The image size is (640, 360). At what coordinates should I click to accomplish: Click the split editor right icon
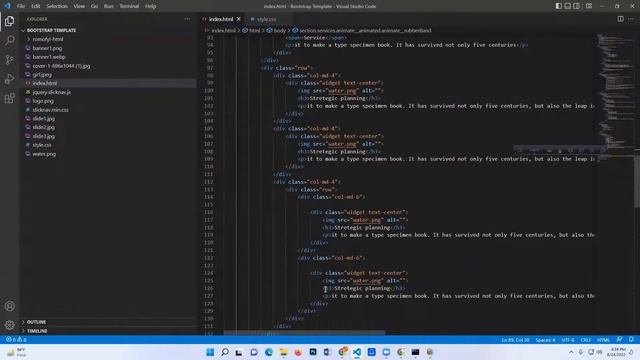pyautogui.click(x=620, y=19)
